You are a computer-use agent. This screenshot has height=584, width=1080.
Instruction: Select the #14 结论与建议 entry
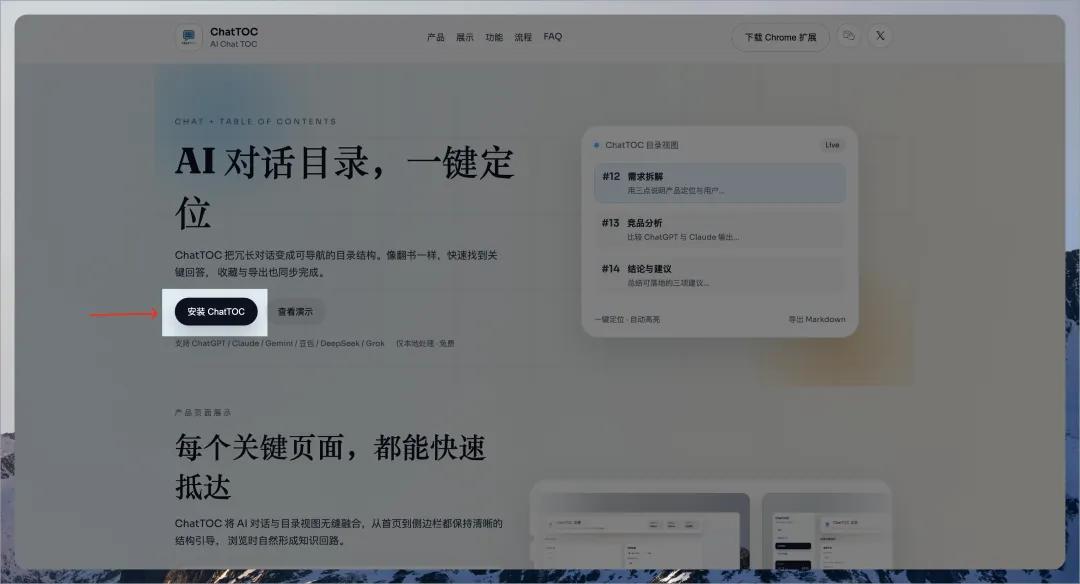(x=720, y=275)
